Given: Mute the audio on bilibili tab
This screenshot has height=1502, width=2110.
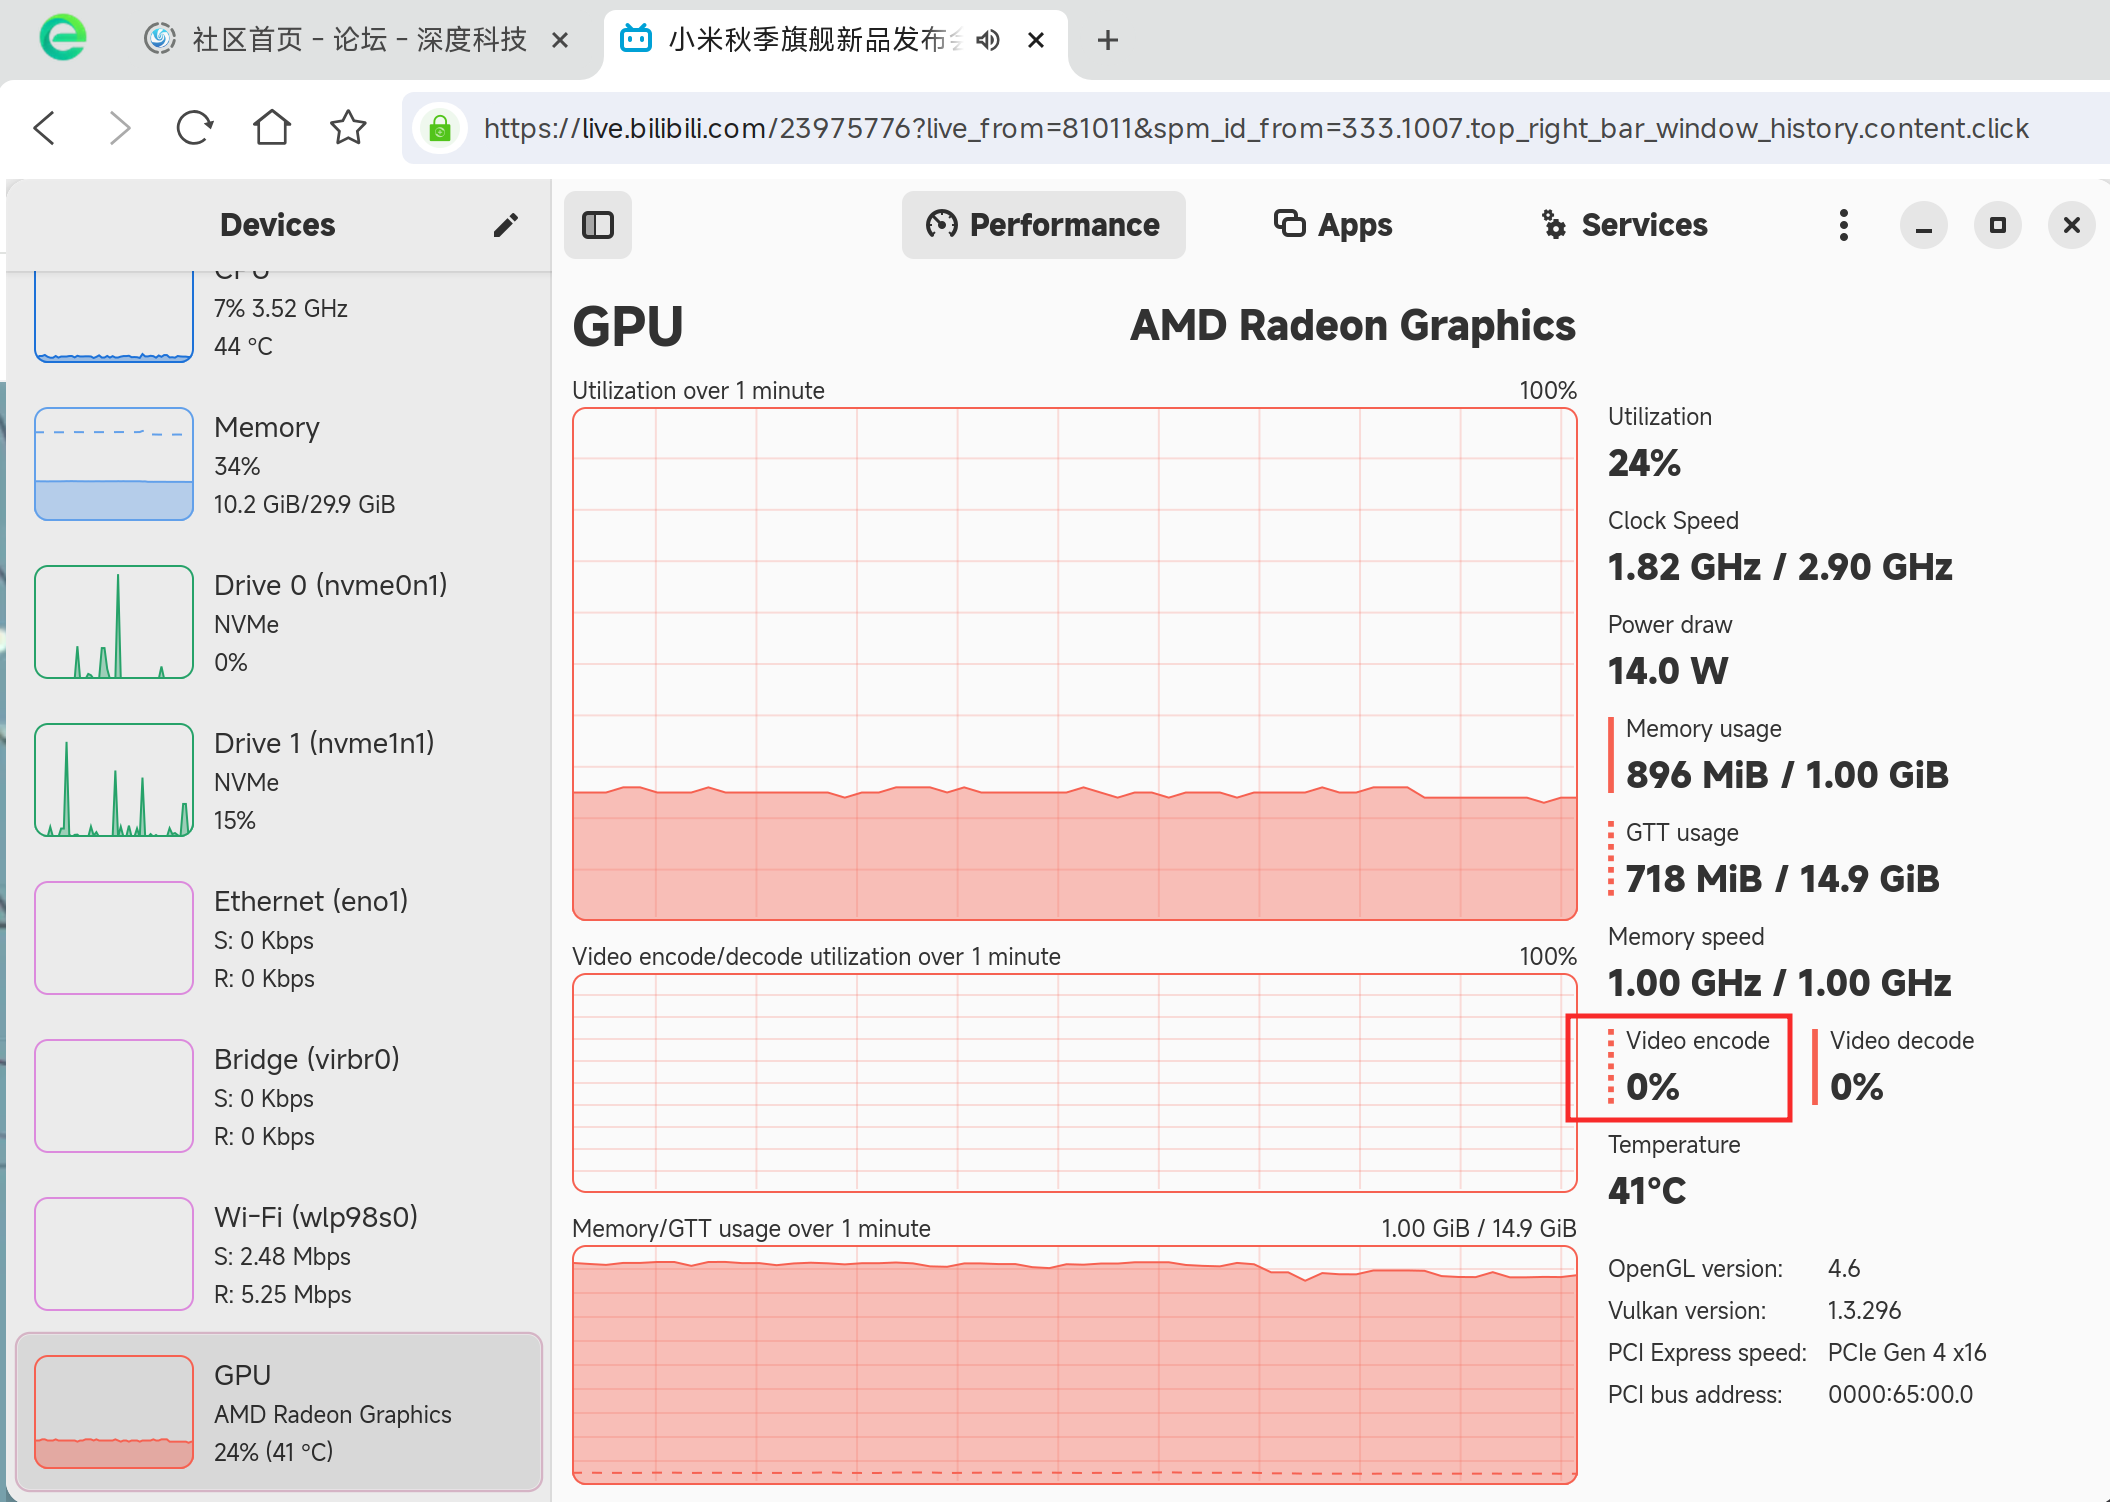Looking at the screenshot, I should 988,40.
